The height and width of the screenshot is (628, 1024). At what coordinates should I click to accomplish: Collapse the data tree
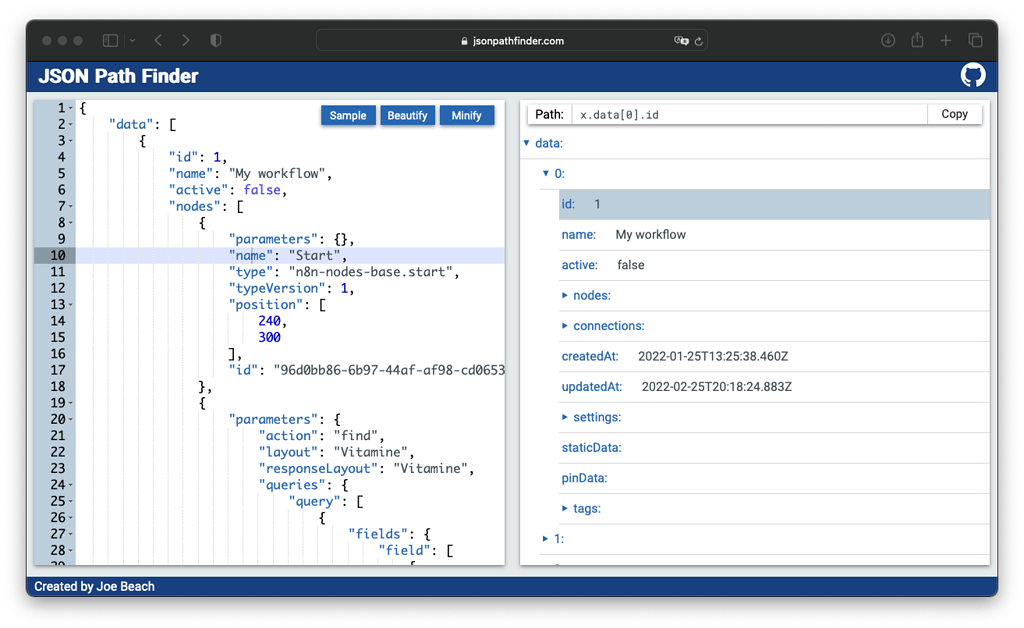coord(527,142)
